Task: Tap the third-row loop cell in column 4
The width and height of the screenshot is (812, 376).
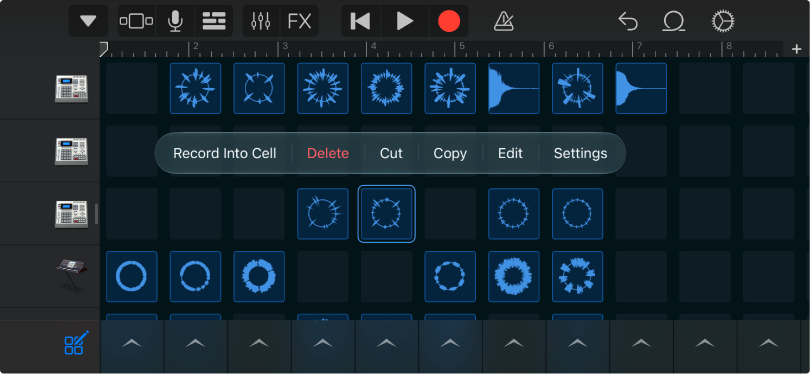Action: [x=323, y=214]
